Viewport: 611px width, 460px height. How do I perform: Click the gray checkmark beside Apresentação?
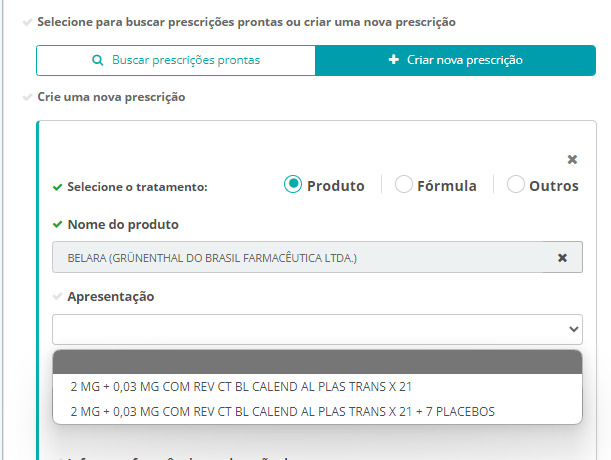(x=57, y=296)
